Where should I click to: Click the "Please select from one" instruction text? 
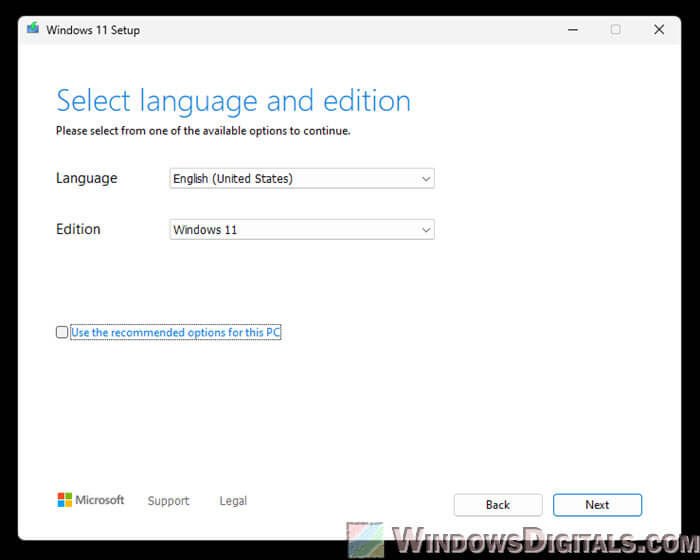click(x=203, y=131)
